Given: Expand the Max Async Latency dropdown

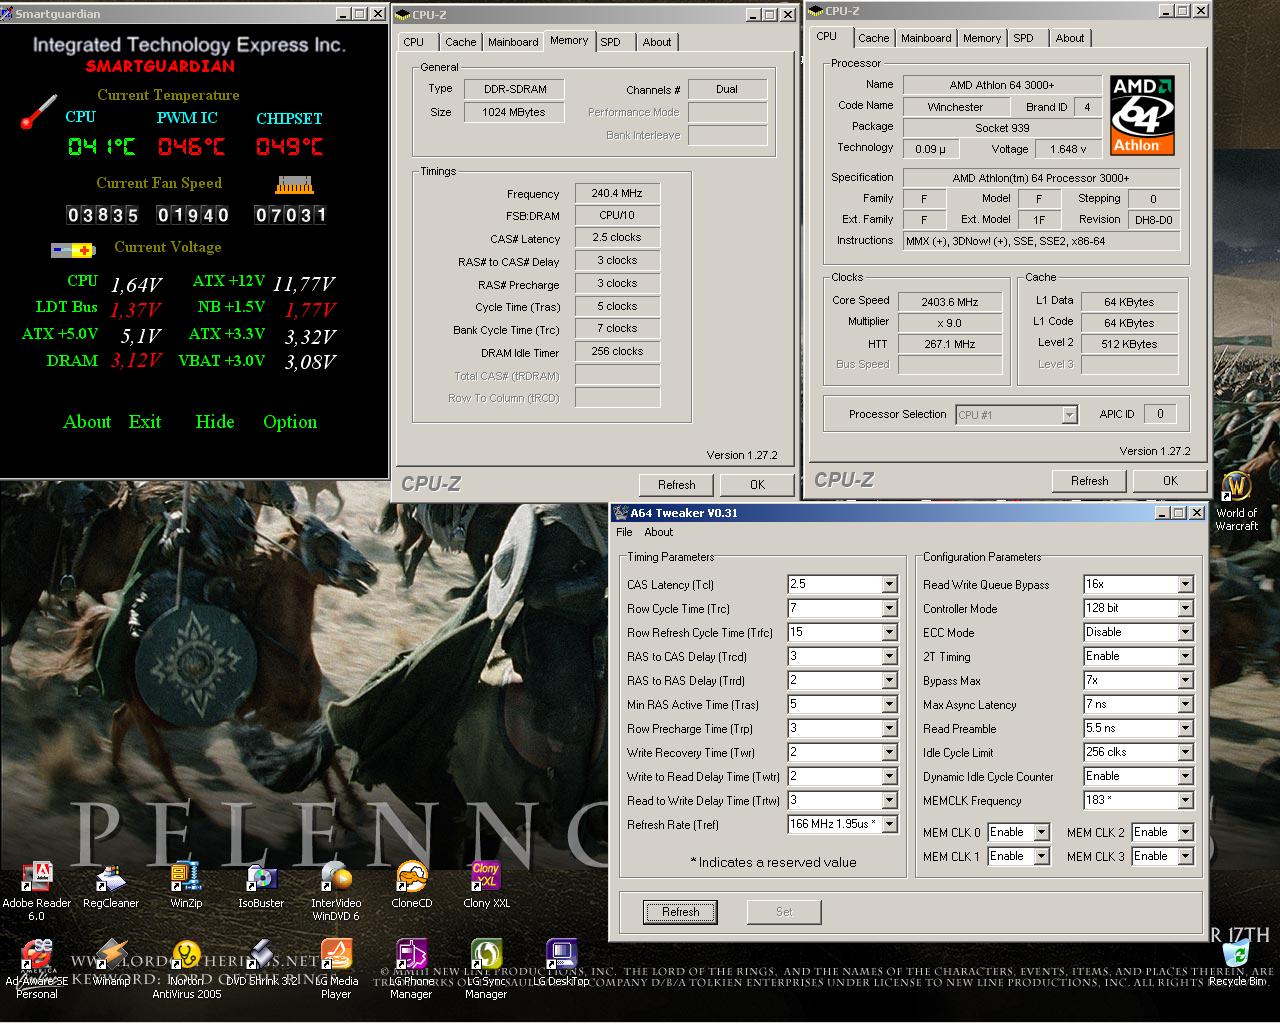Looking at the screenshot, I should tap(1185, 704).
